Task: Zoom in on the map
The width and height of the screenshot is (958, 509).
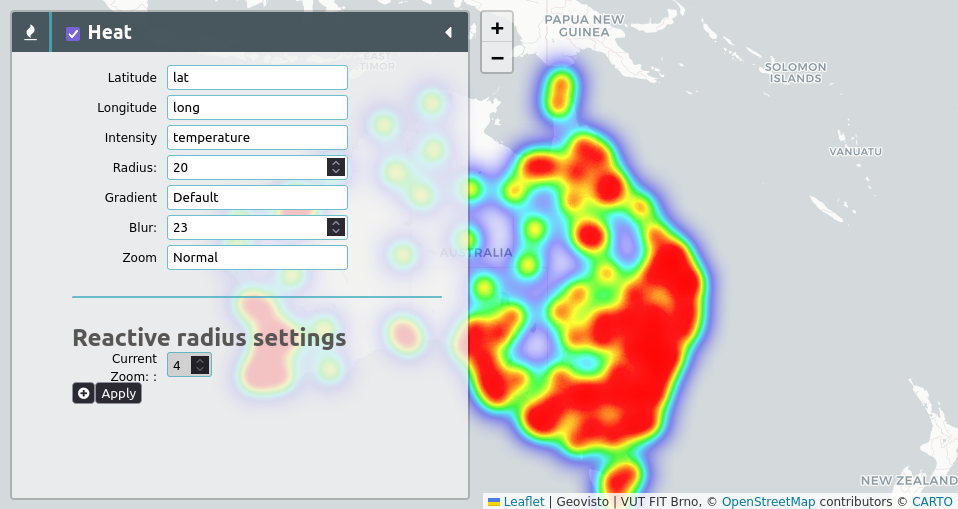Action: (497, 28)
